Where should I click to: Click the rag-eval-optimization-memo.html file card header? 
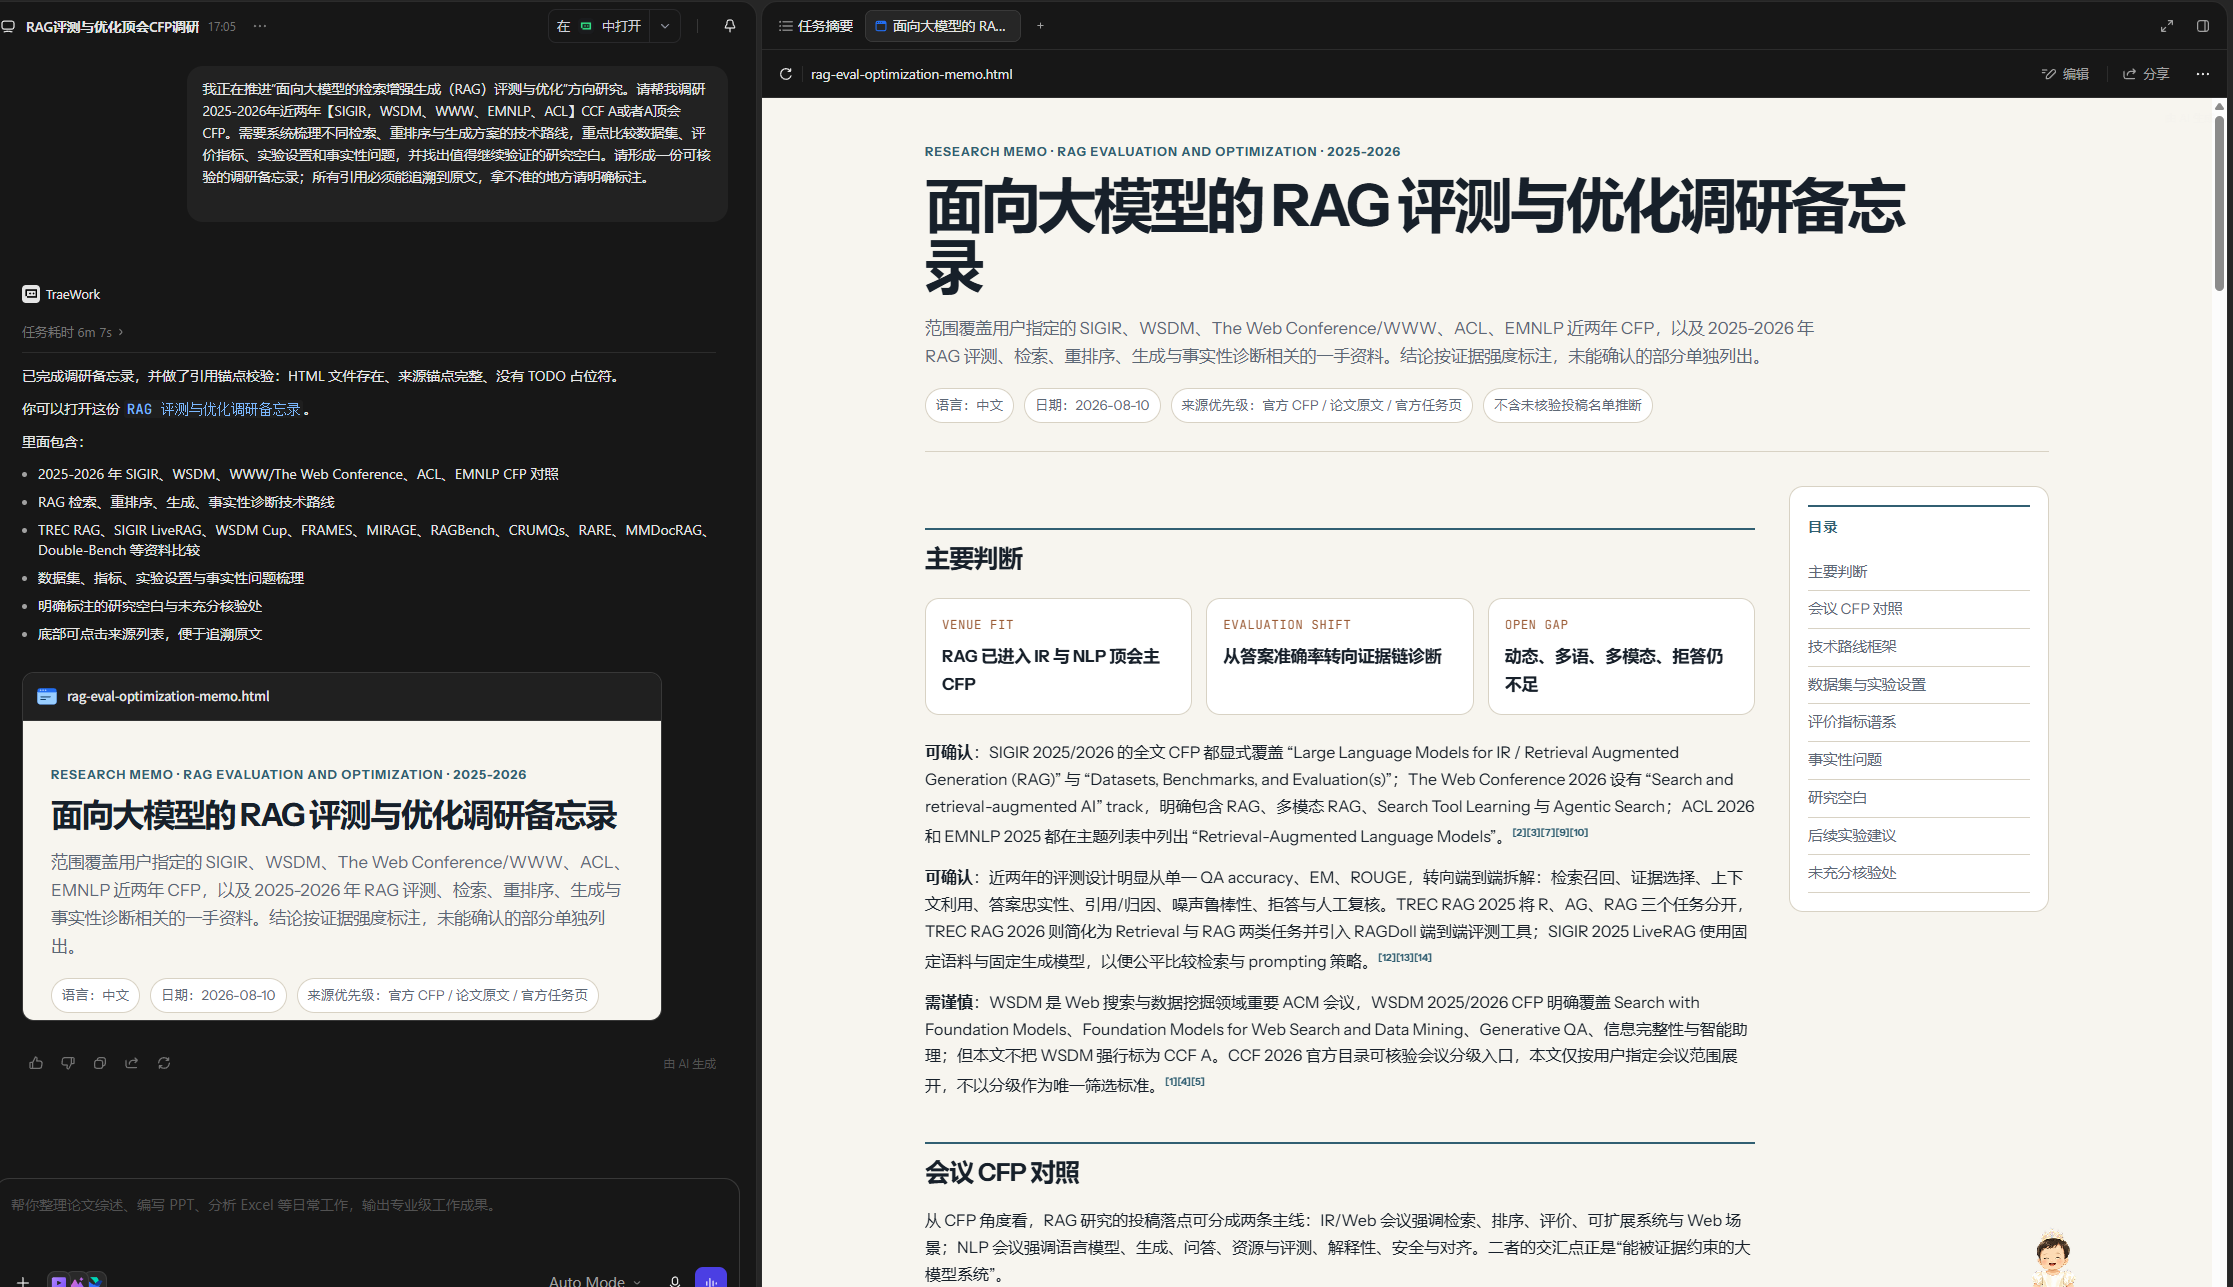point(342,696)
